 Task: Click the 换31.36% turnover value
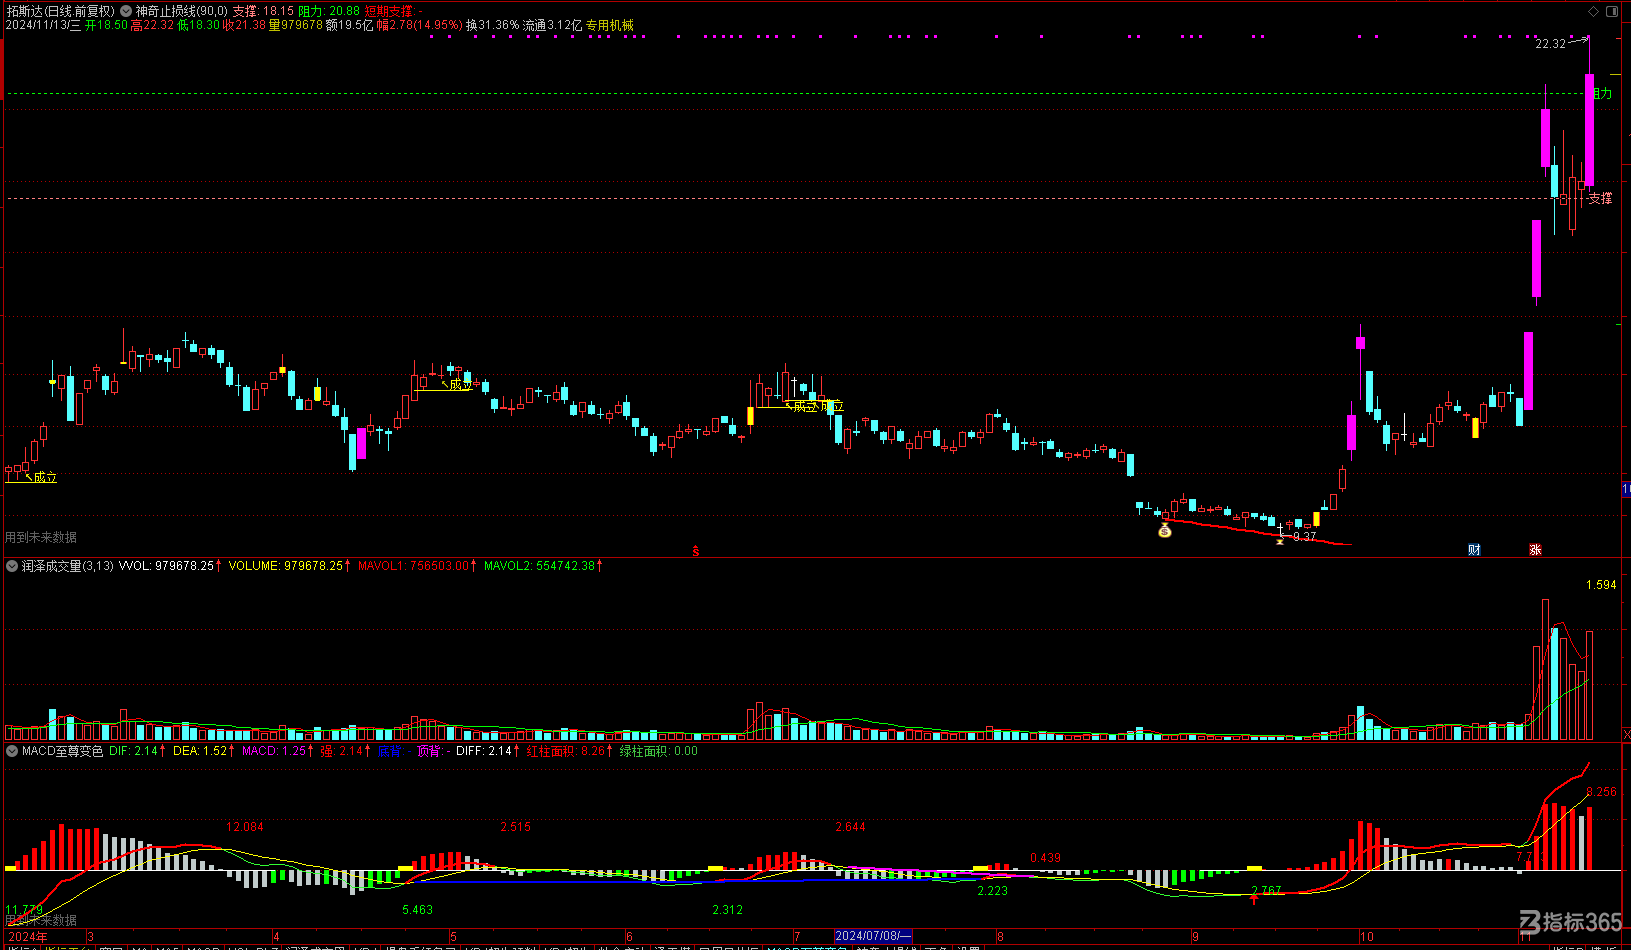point(492,25)
